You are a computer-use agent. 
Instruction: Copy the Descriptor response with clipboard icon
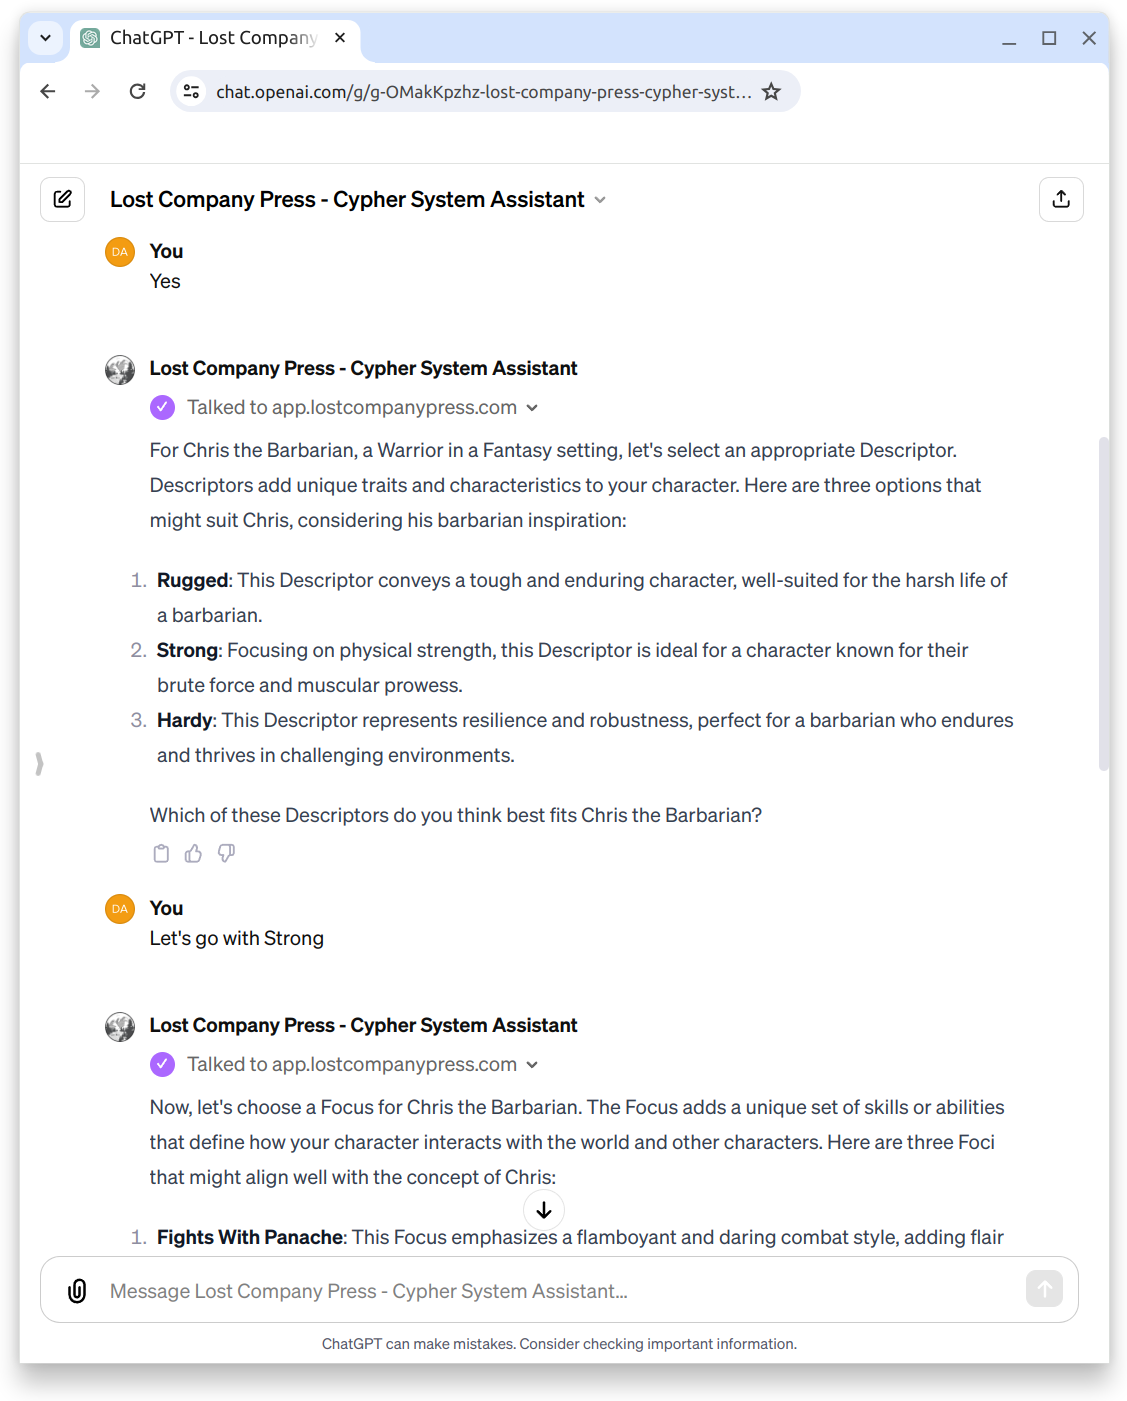tap(161, 853)
